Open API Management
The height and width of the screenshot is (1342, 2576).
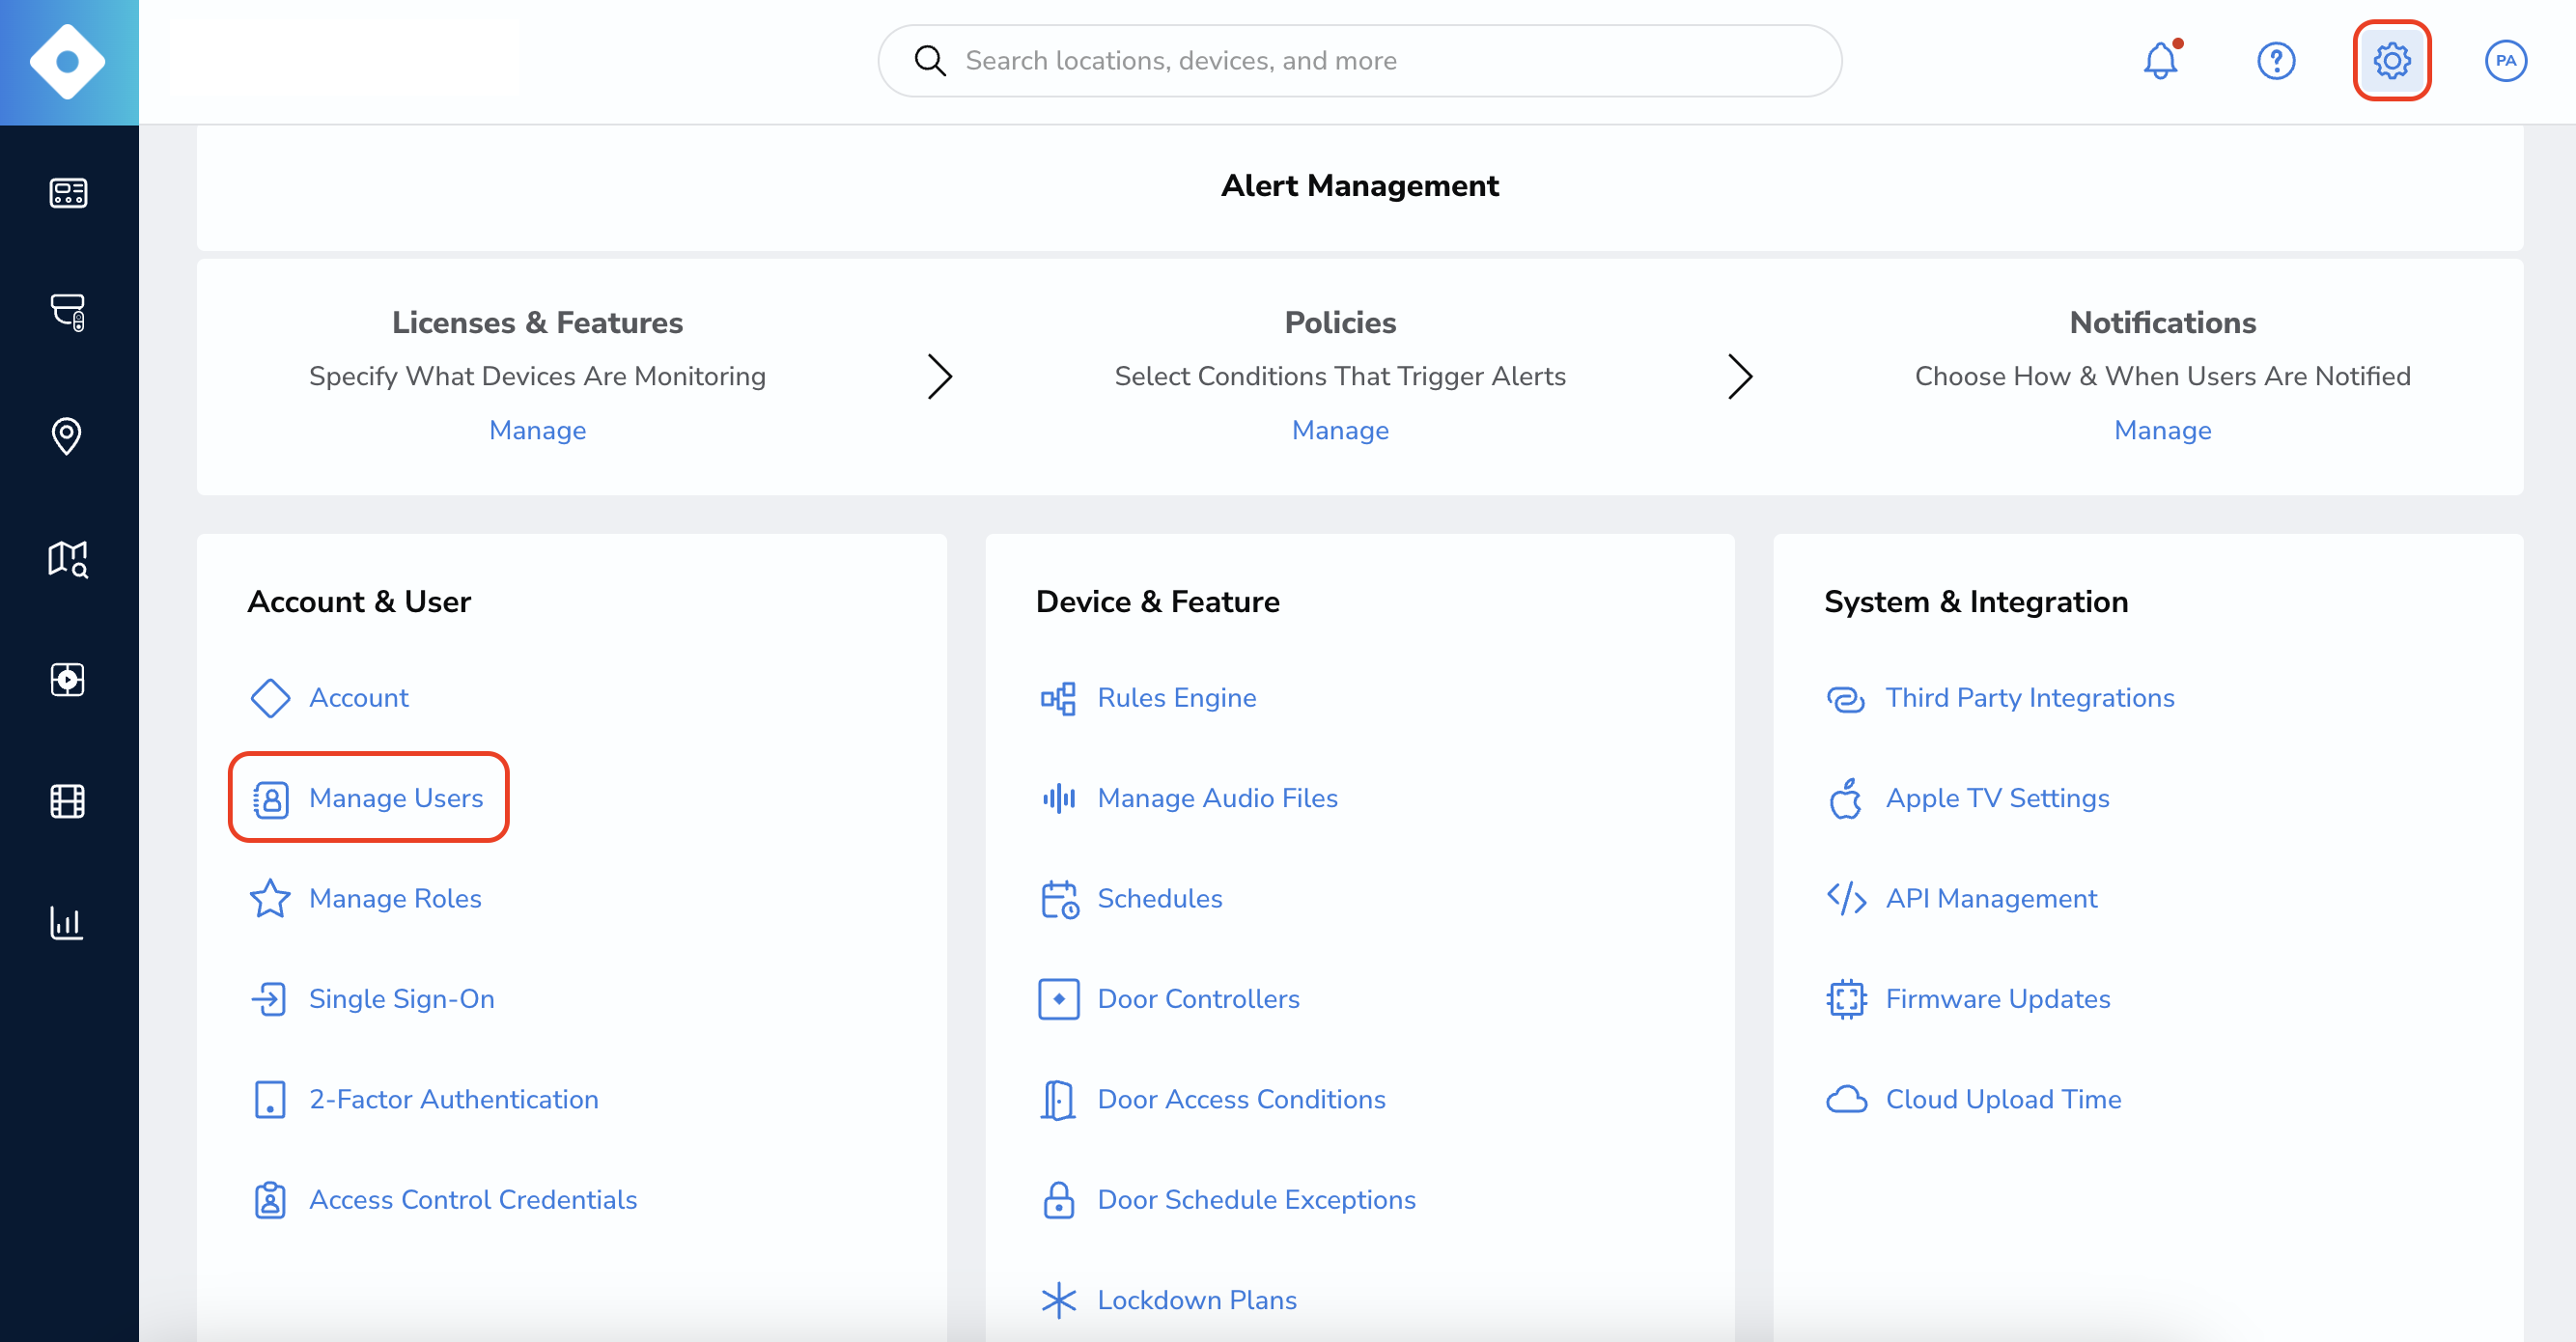[1991, 898]
